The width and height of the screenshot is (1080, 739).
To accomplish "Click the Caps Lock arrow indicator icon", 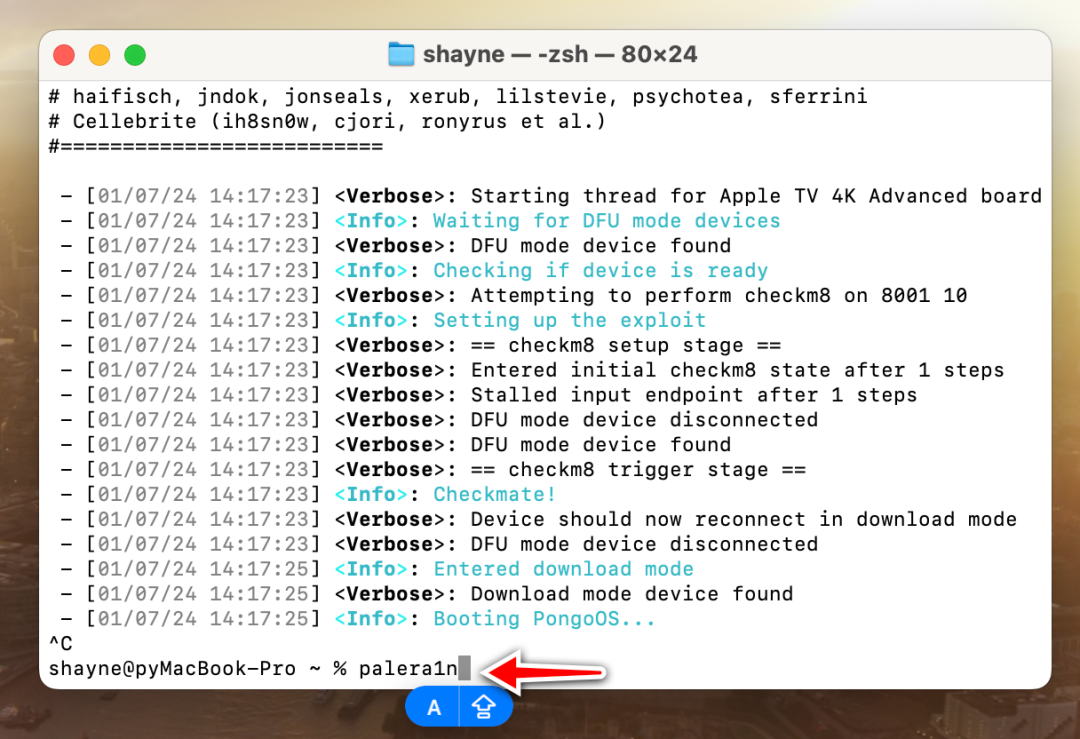I will [x=484, y=707].
